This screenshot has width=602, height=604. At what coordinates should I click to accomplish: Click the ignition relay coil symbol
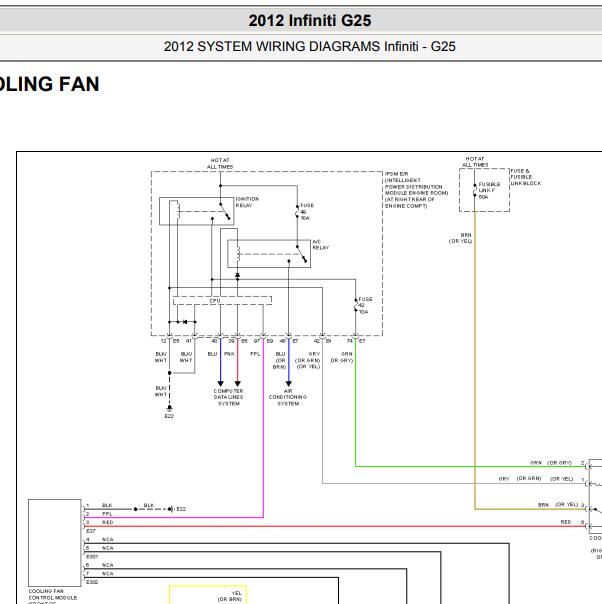click(x=178, y=210)
